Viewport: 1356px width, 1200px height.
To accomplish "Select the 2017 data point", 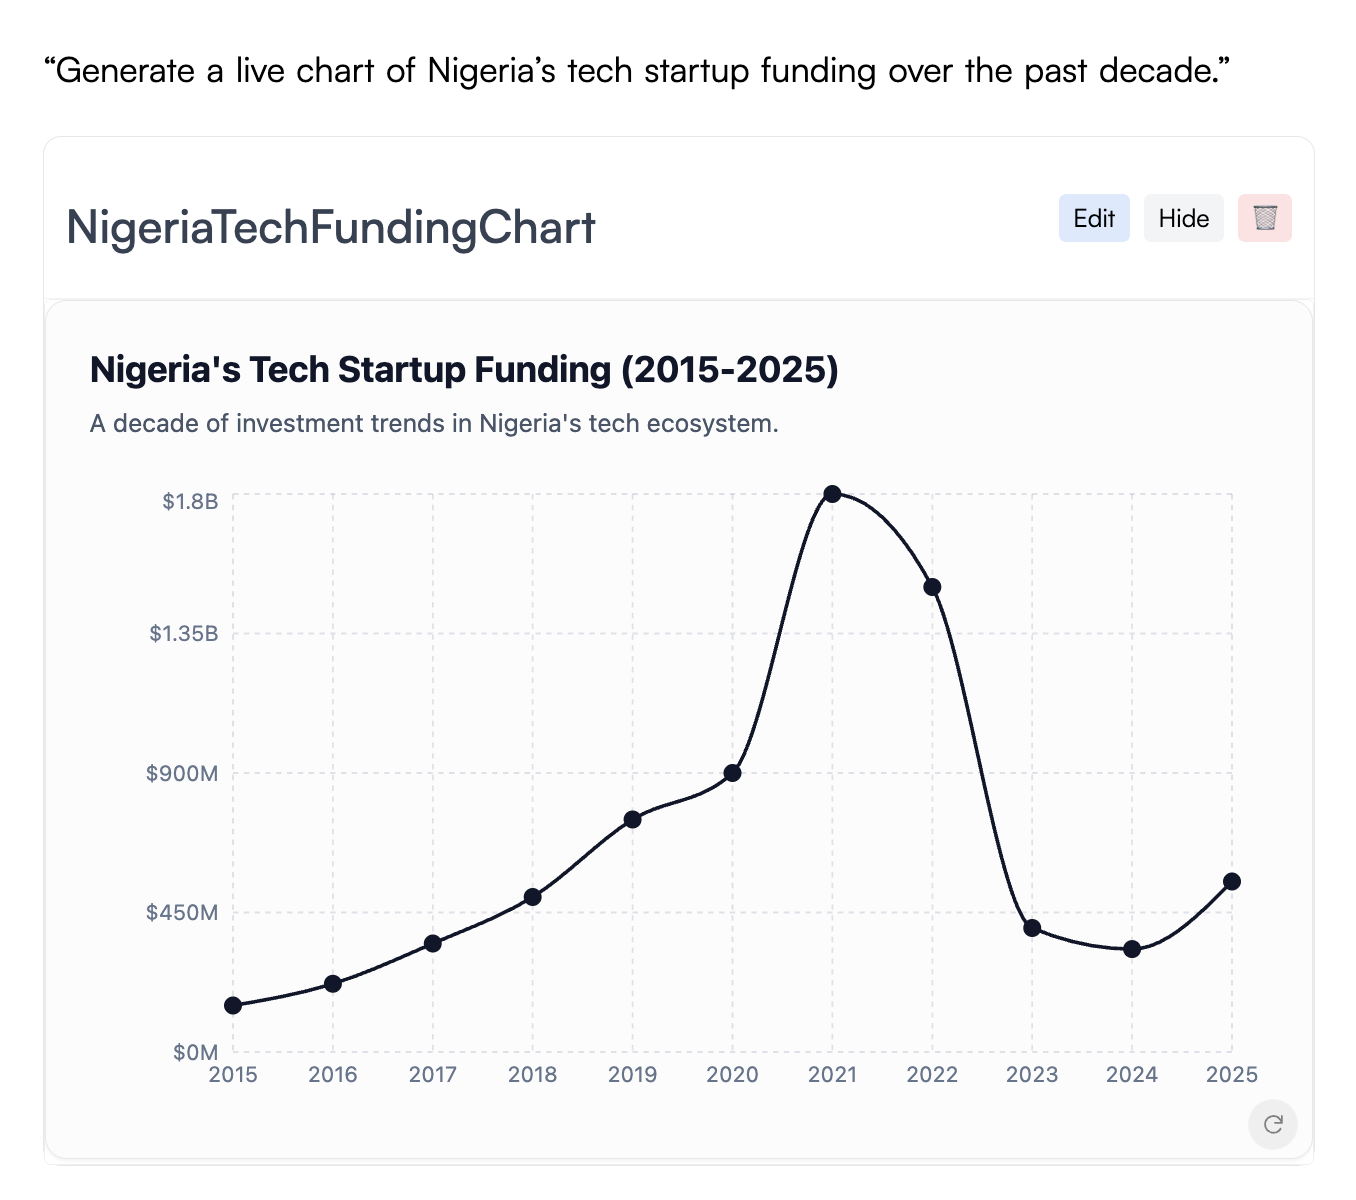I will point(433,943).
